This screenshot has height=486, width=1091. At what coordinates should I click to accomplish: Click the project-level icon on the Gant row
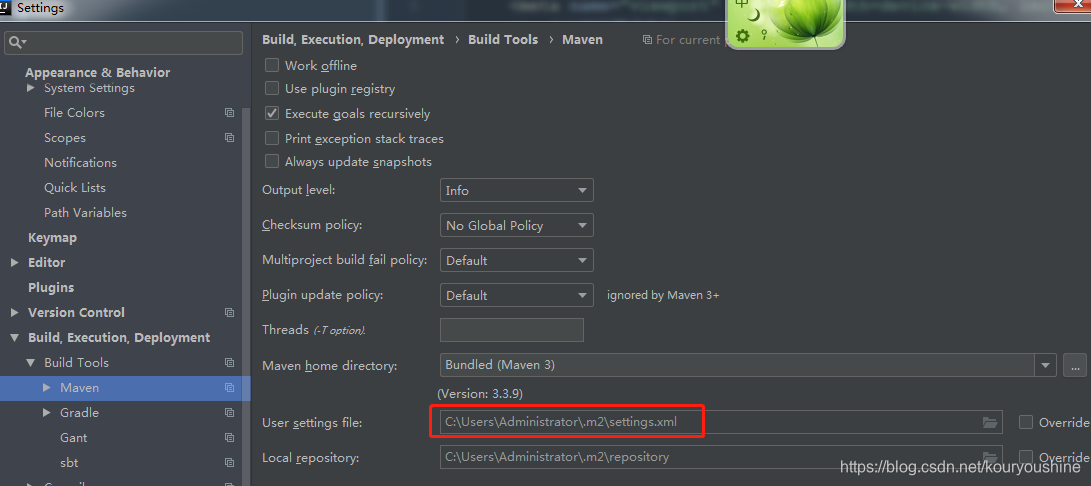pos(230,438)
